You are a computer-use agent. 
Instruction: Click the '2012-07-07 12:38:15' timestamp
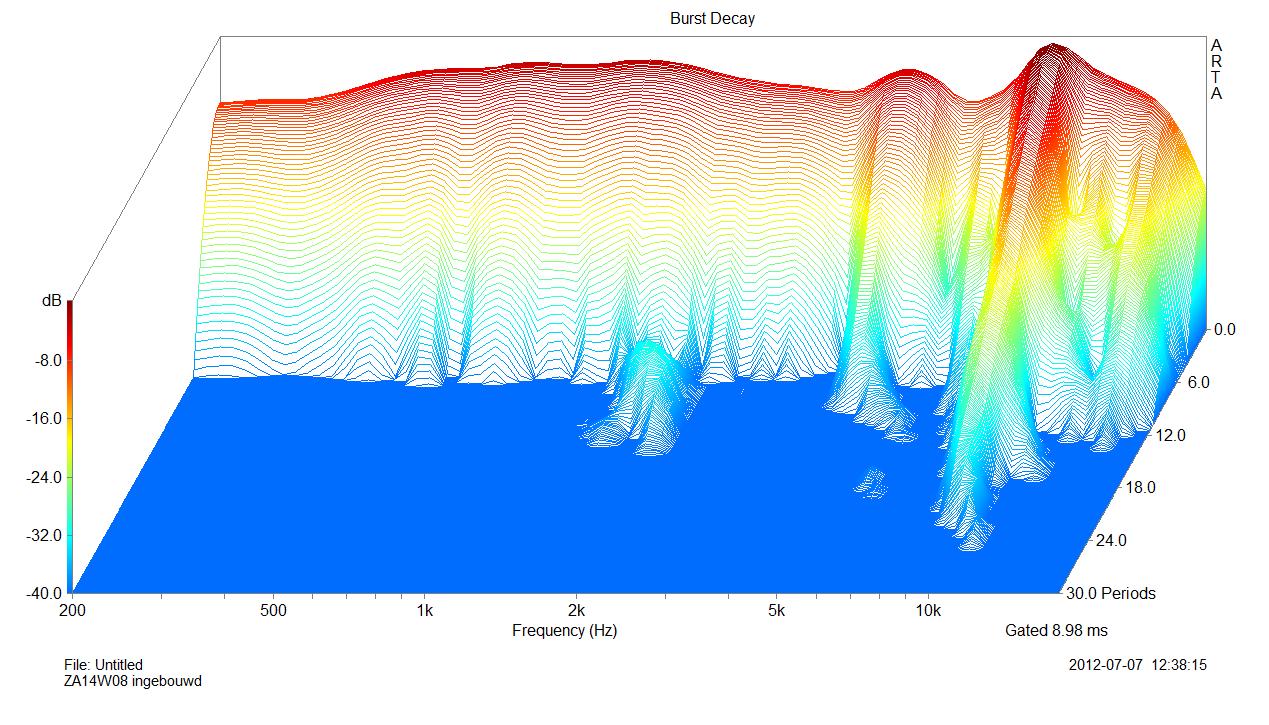pyautogui.click(x=1137, y=664)
